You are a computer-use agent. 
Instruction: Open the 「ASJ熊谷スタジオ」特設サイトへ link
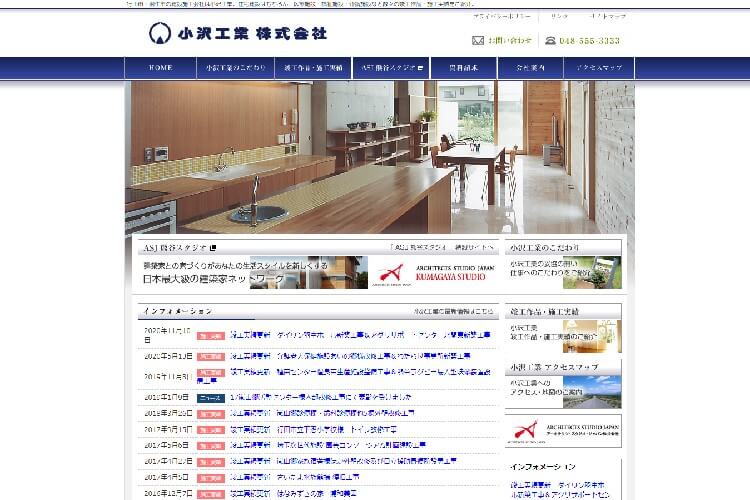441,247
